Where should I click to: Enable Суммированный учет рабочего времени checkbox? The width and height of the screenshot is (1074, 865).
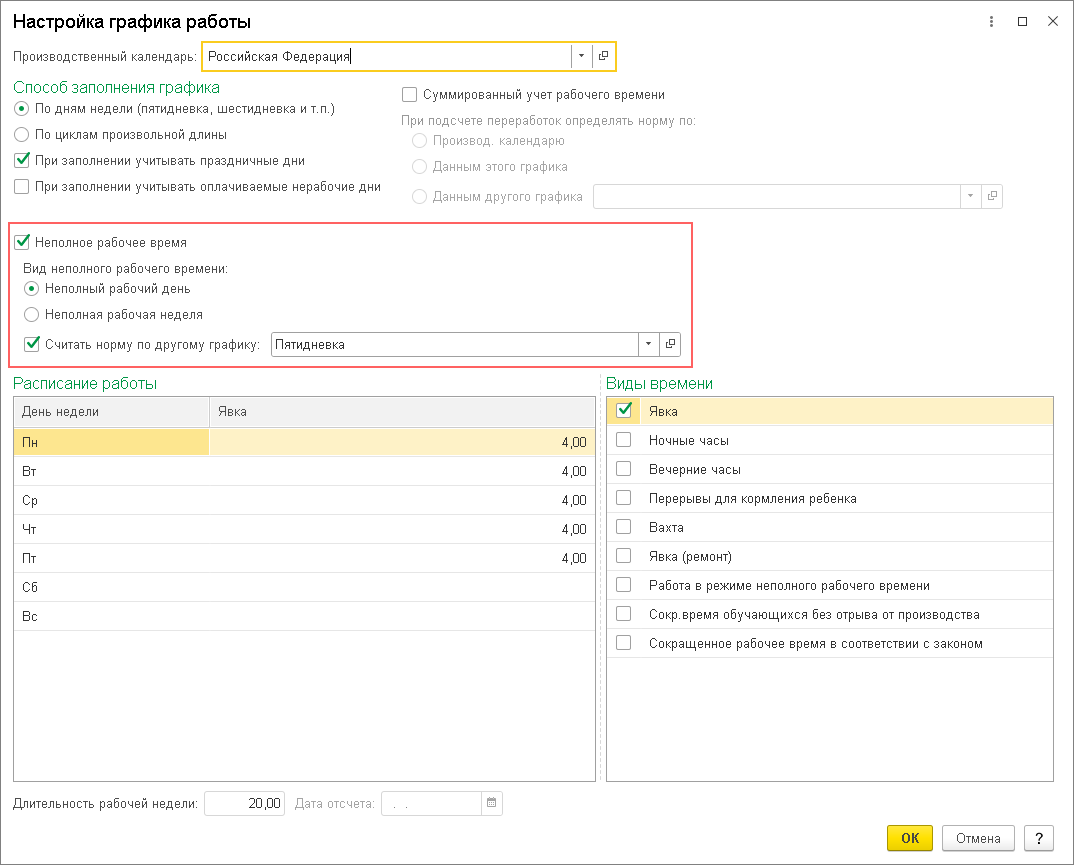(409, 95)
